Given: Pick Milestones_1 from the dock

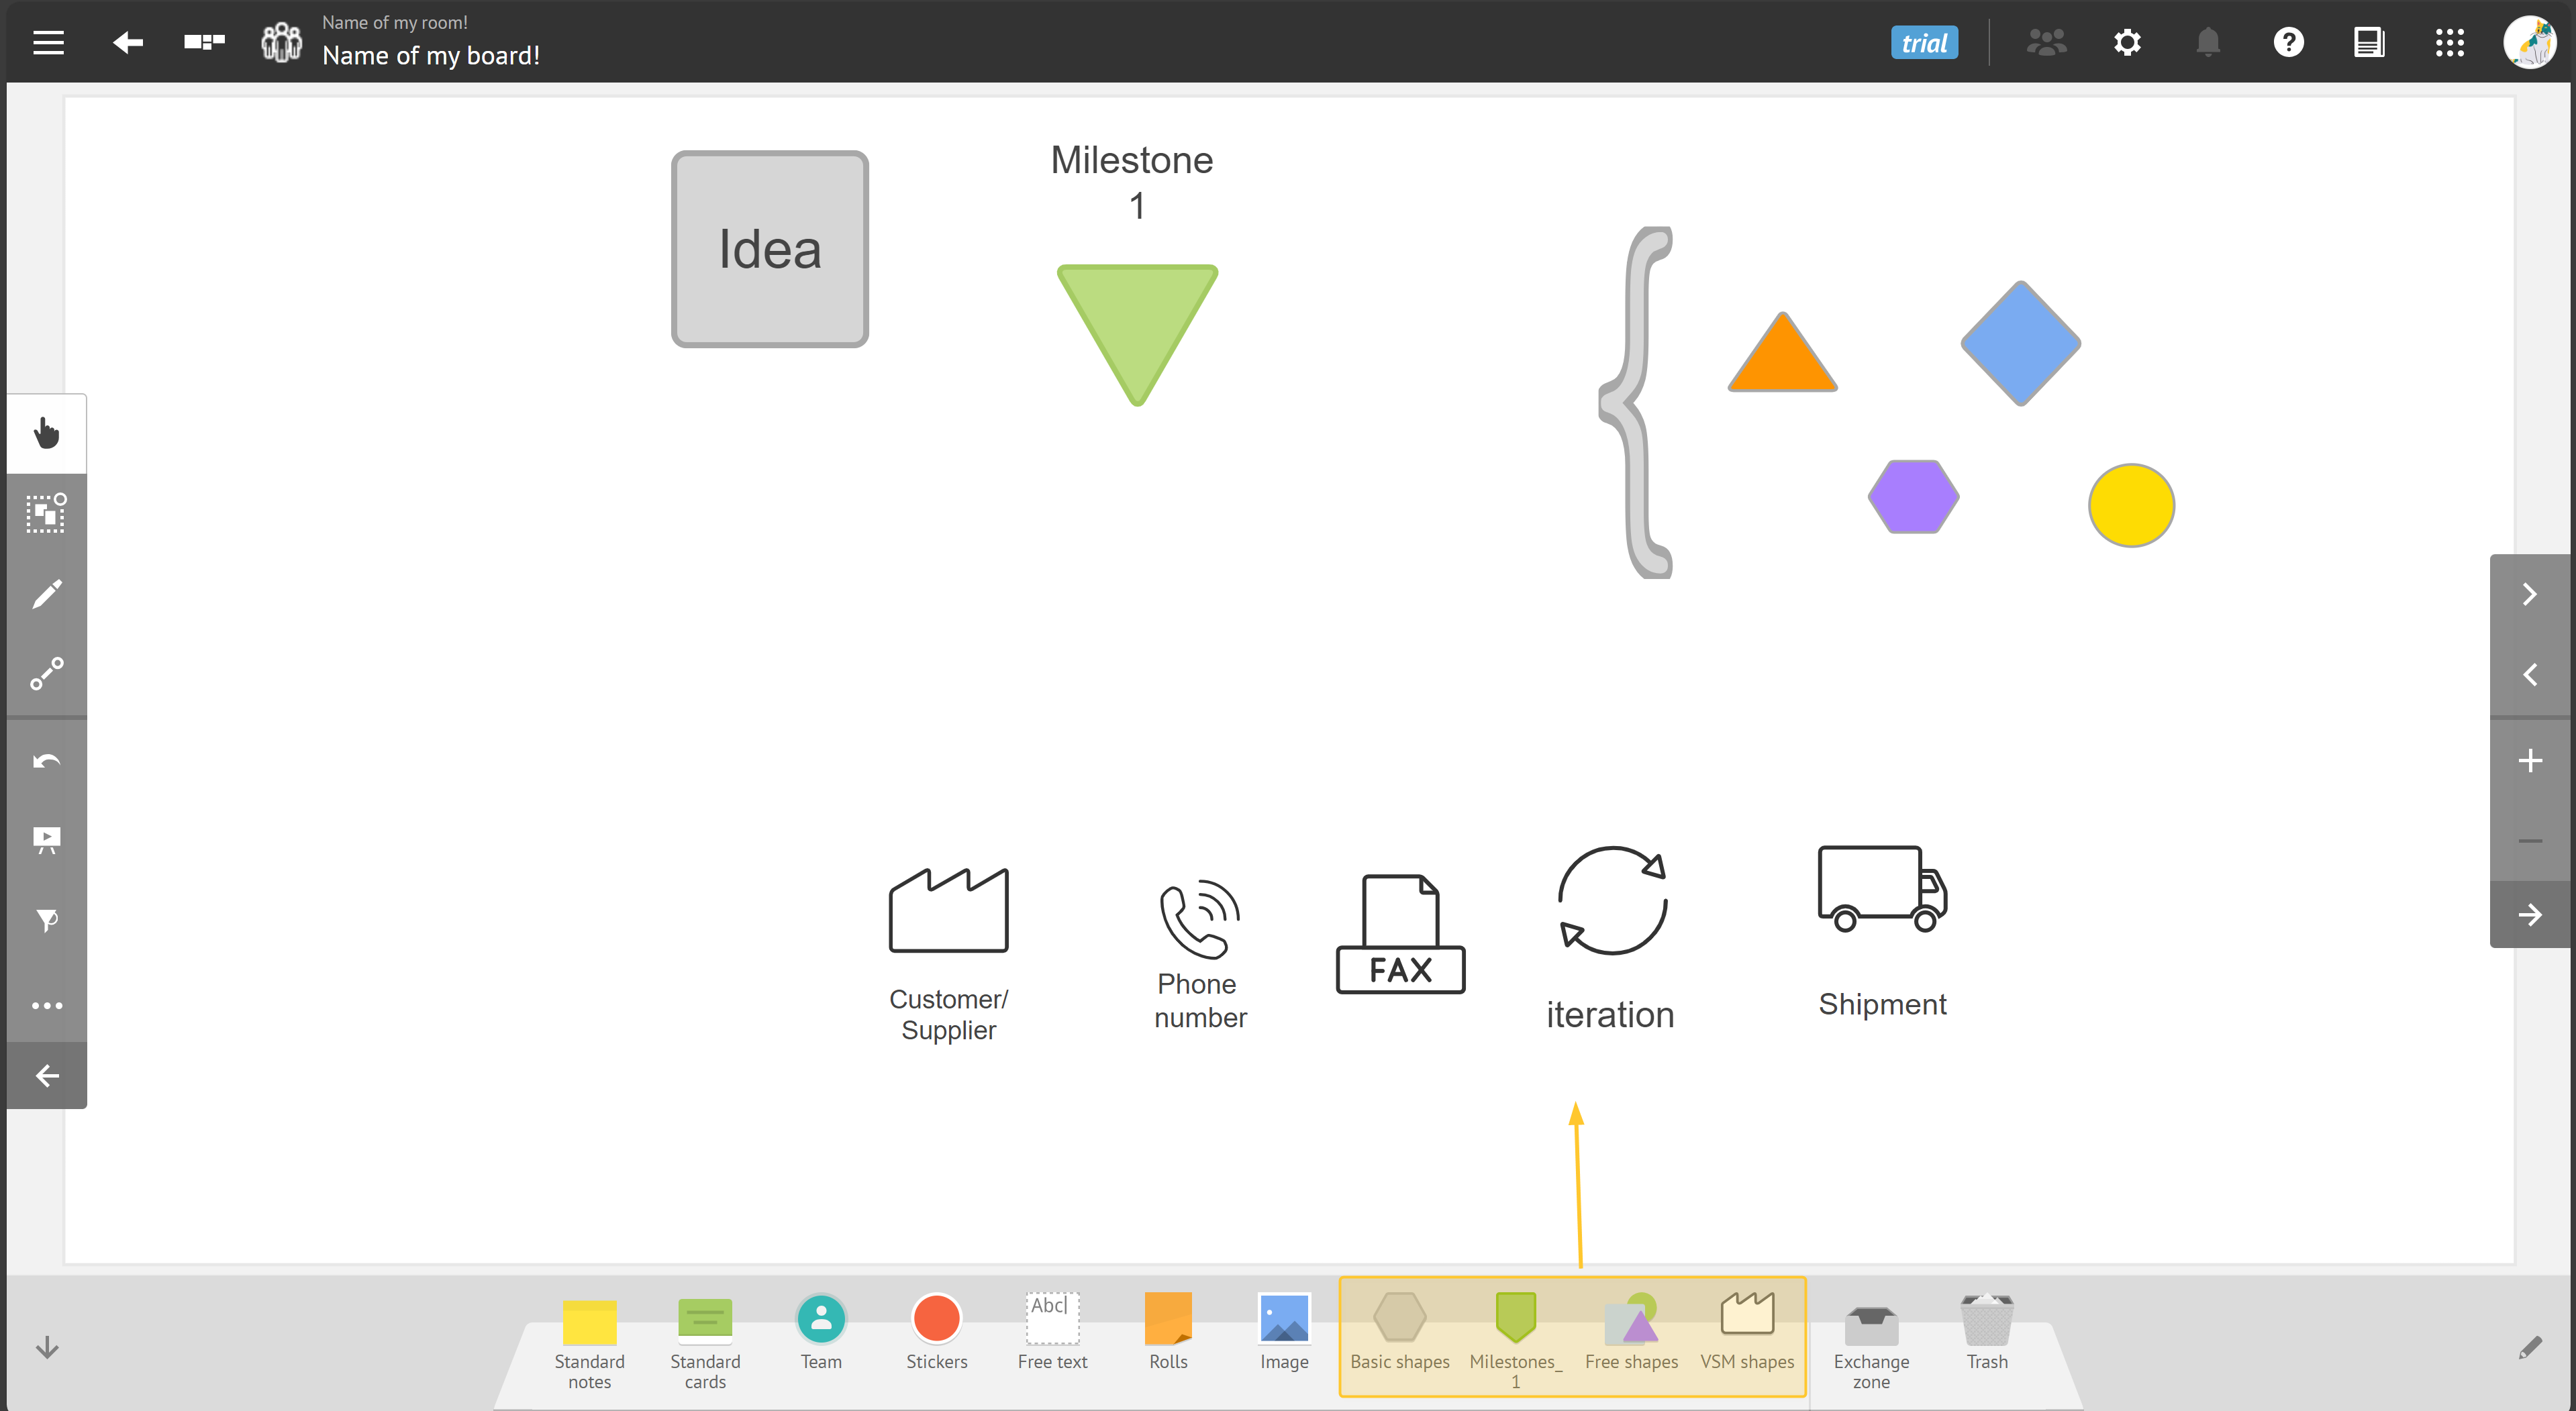Looking at the screenshot, I should [x=1515, y=1340].
